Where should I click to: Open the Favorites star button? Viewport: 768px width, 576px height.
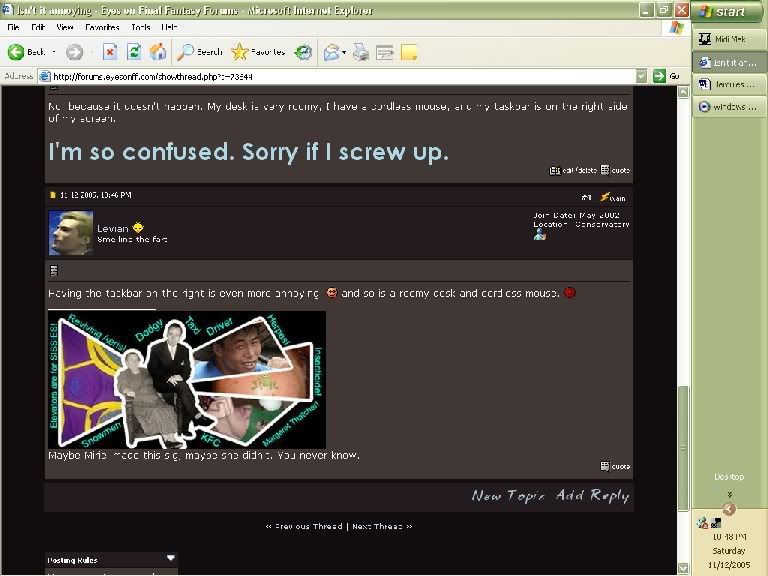click(x=258, y=52)
